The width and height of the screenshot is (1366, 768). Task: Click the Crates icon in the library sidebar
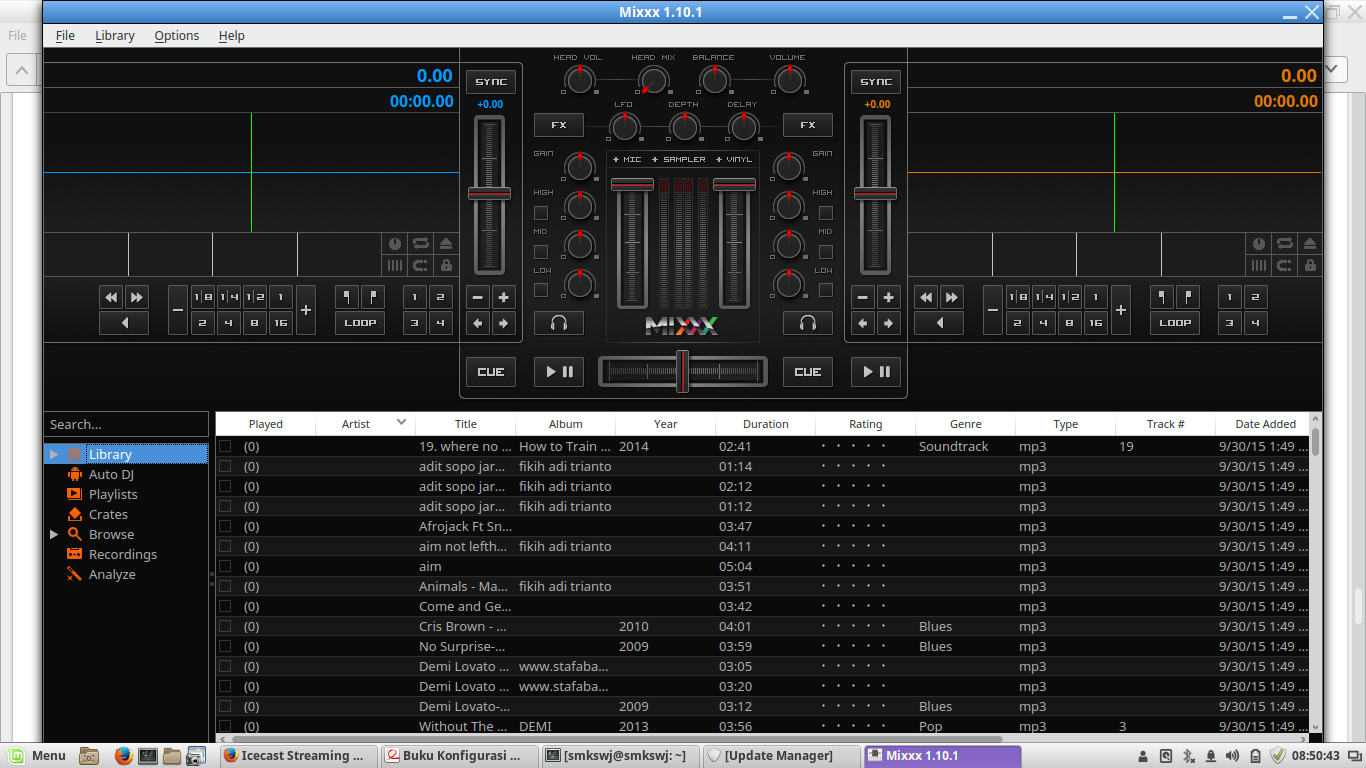pyautogui.click(x=74, y=514)
